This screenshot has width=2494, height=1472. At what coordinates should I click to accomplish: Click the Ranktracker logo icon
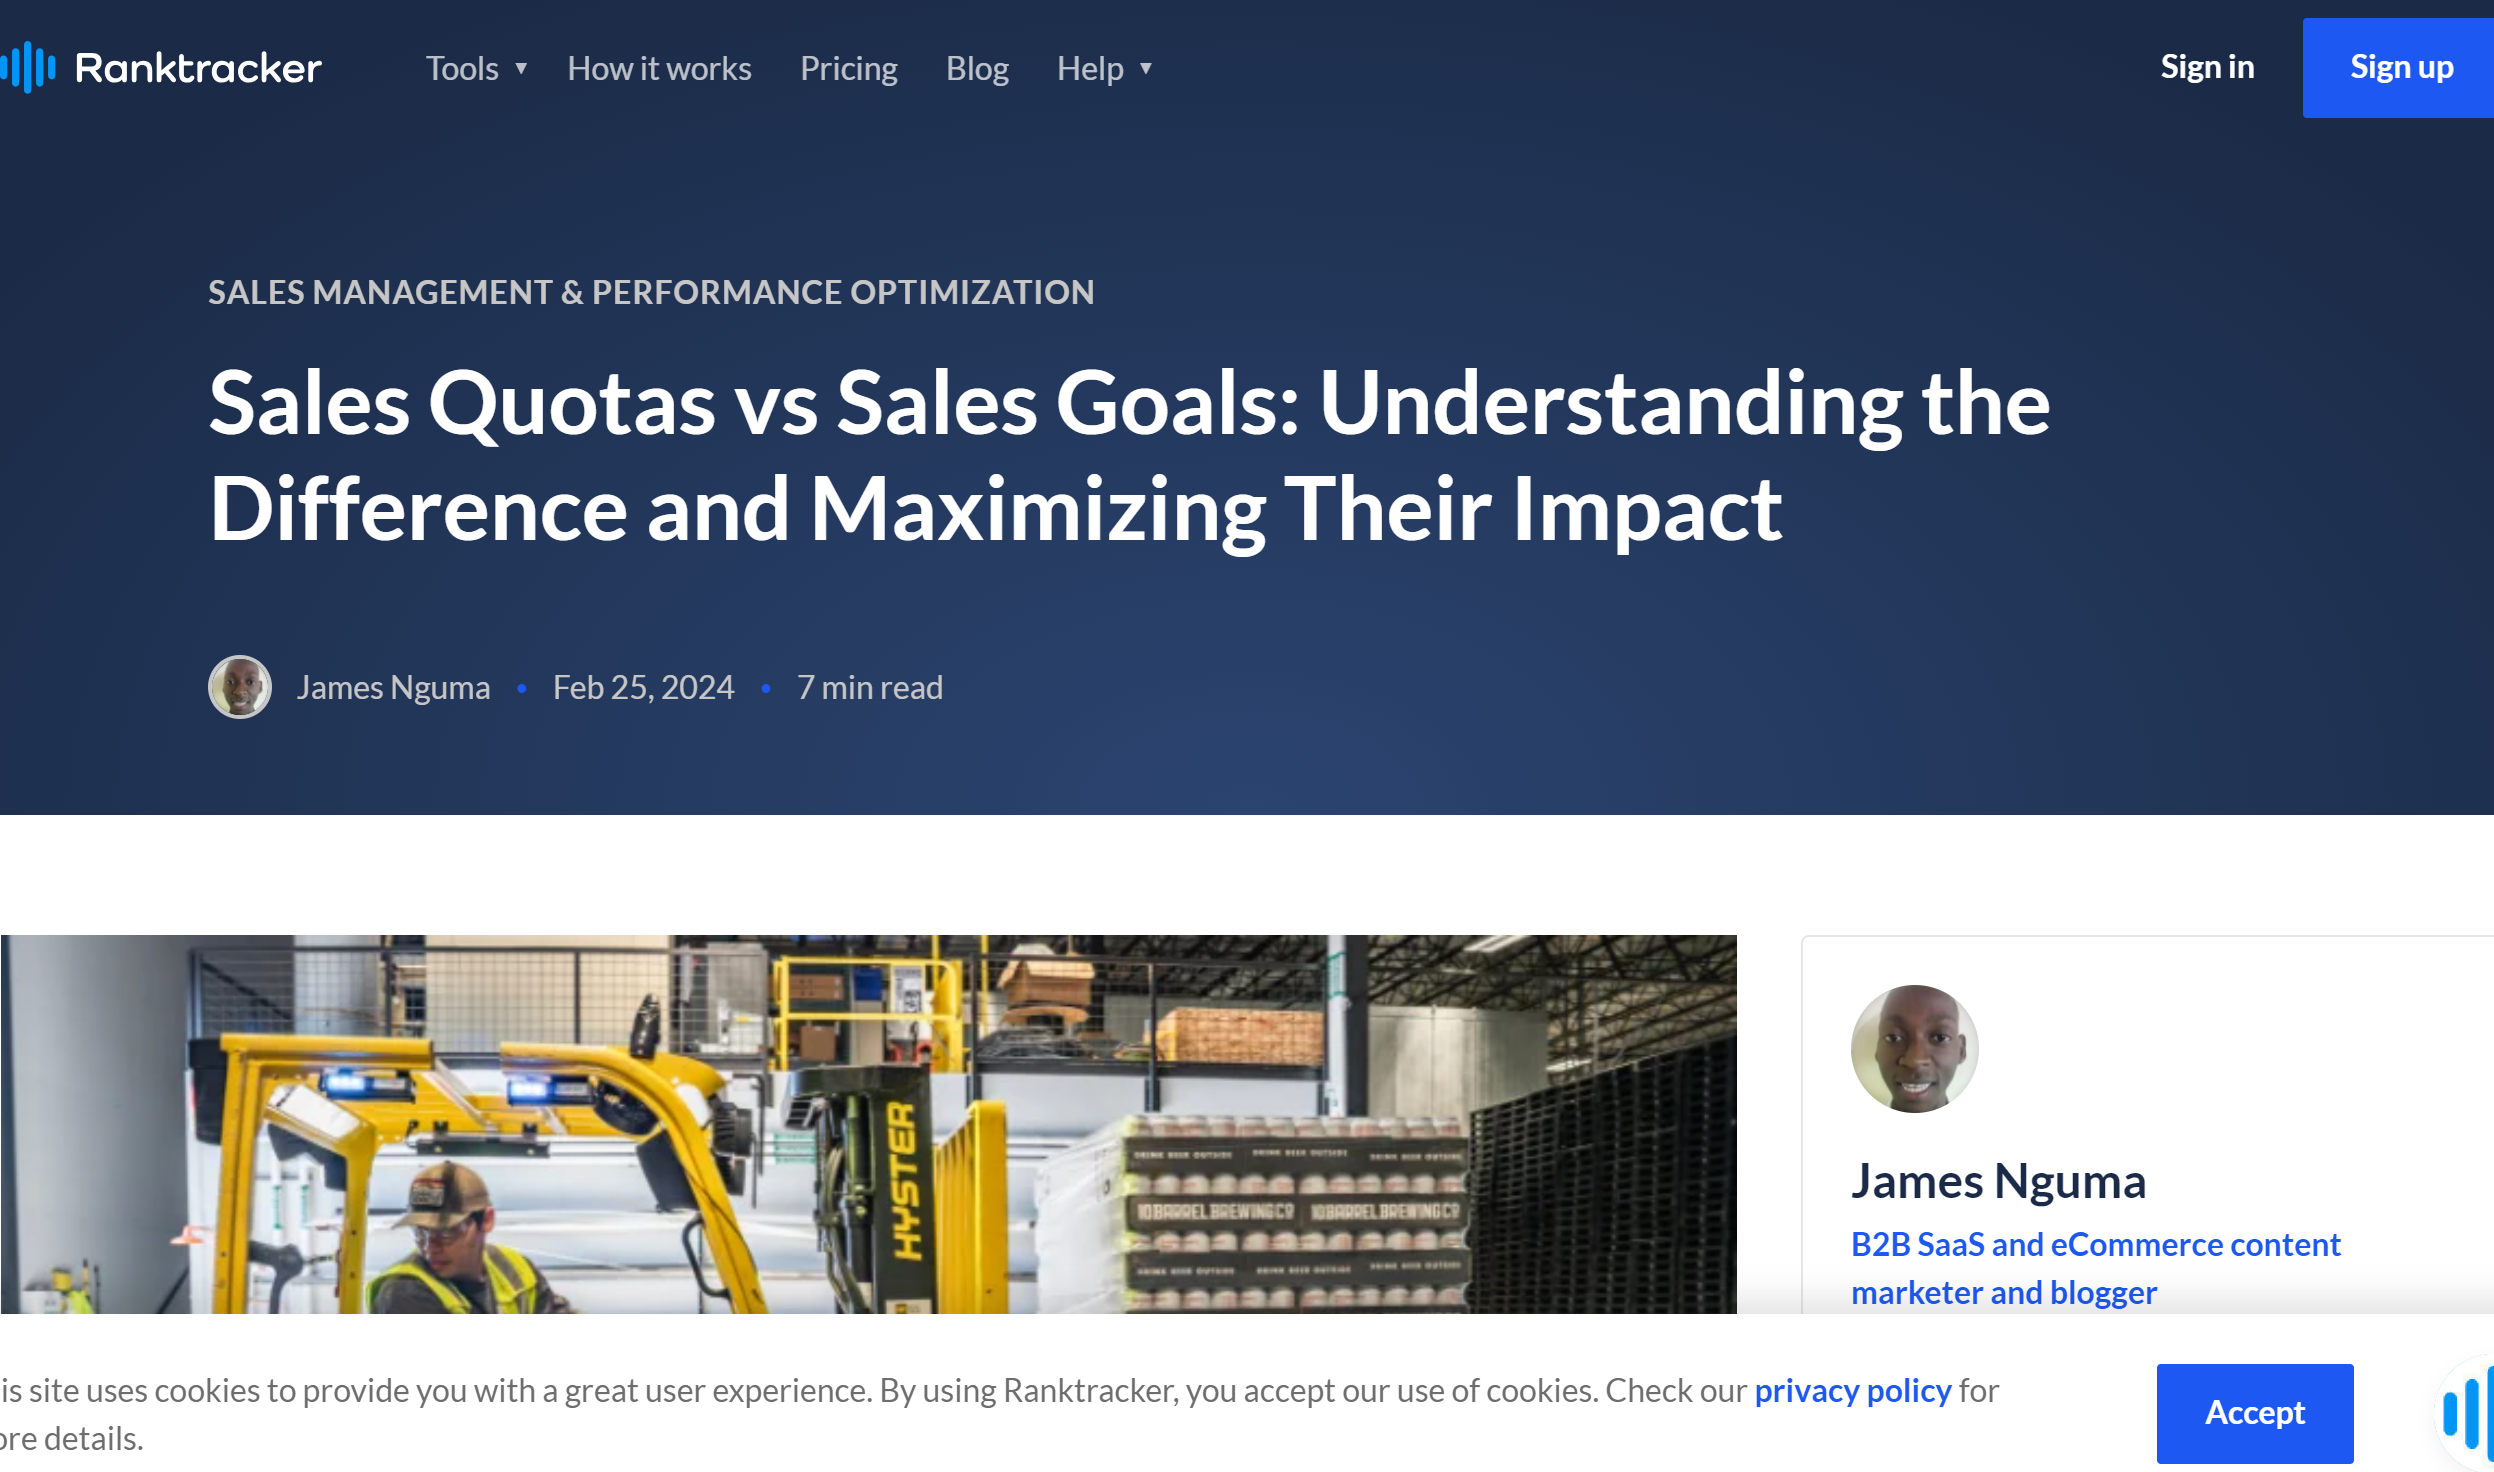pyautogui.click(x=28, y=67)
